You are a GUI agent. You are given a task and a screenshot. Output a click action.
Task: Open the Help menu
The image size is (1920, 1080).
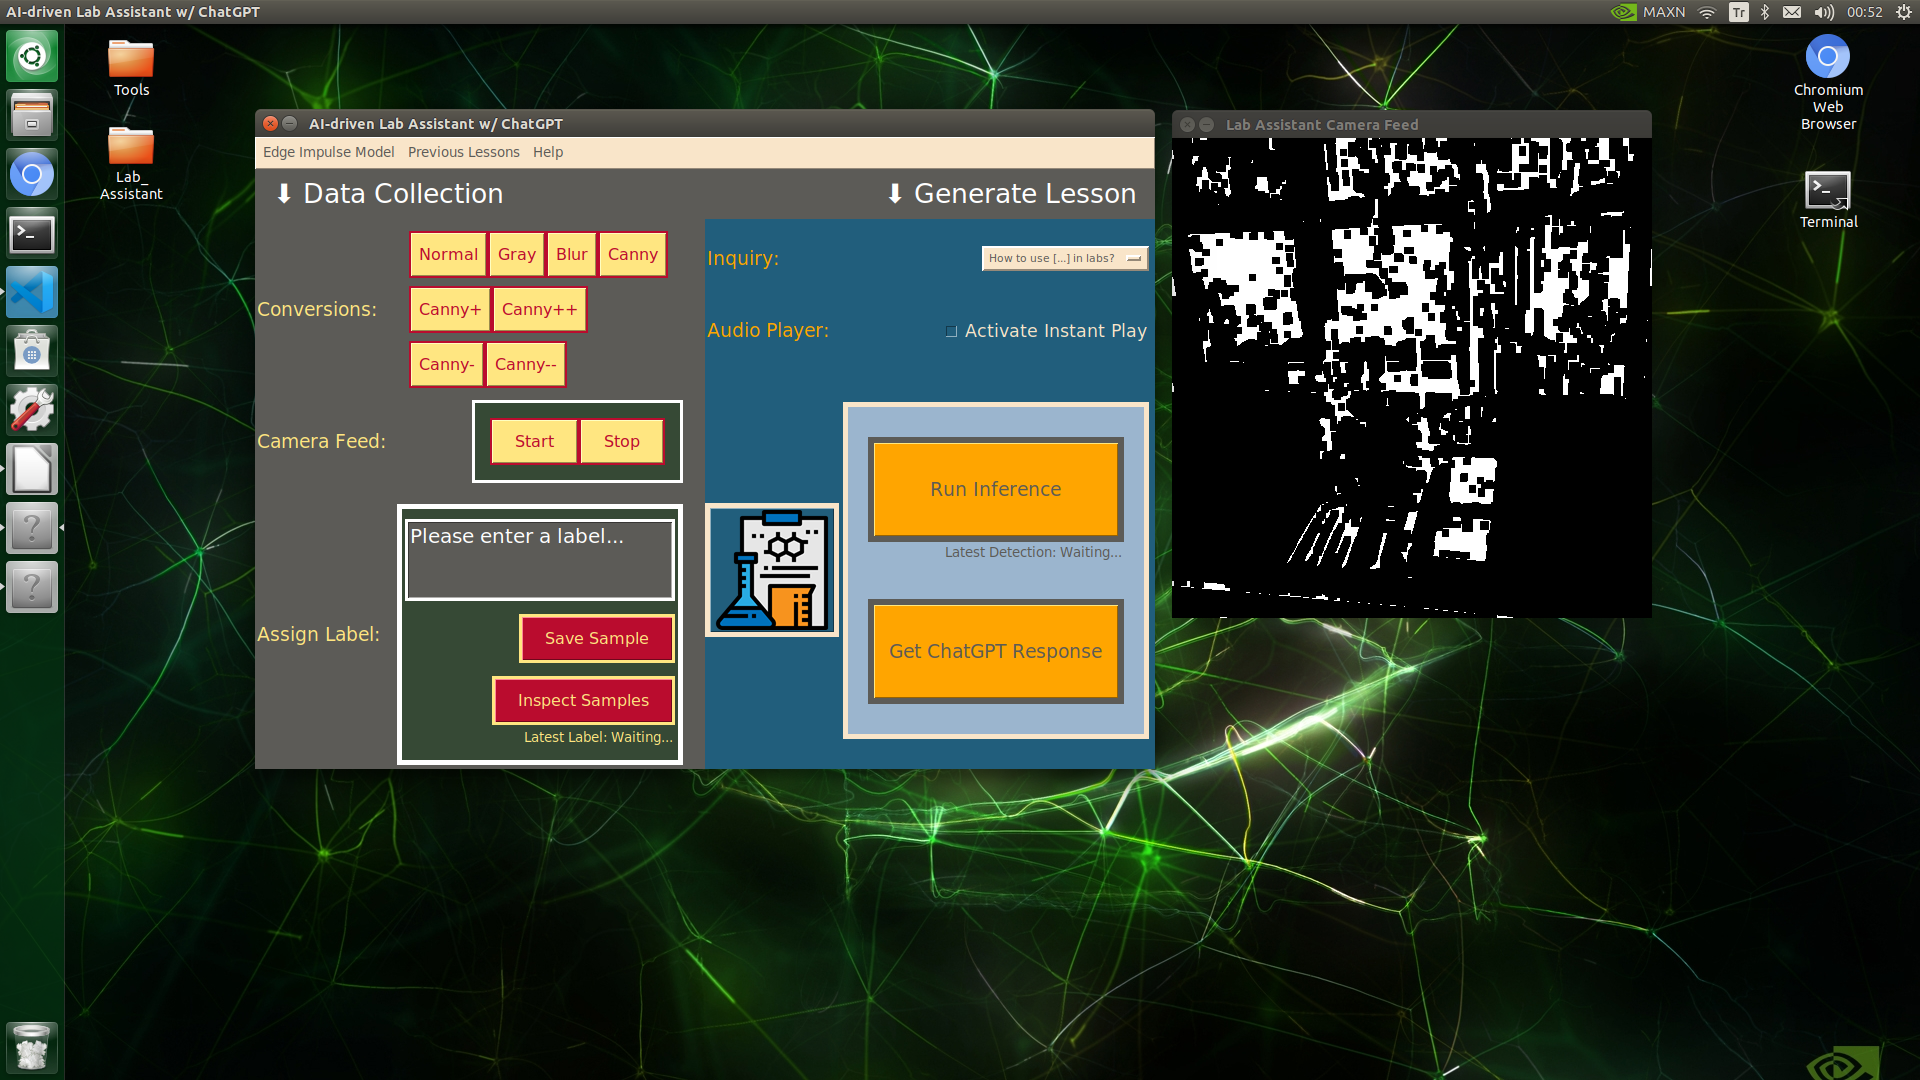coord(547,152)
